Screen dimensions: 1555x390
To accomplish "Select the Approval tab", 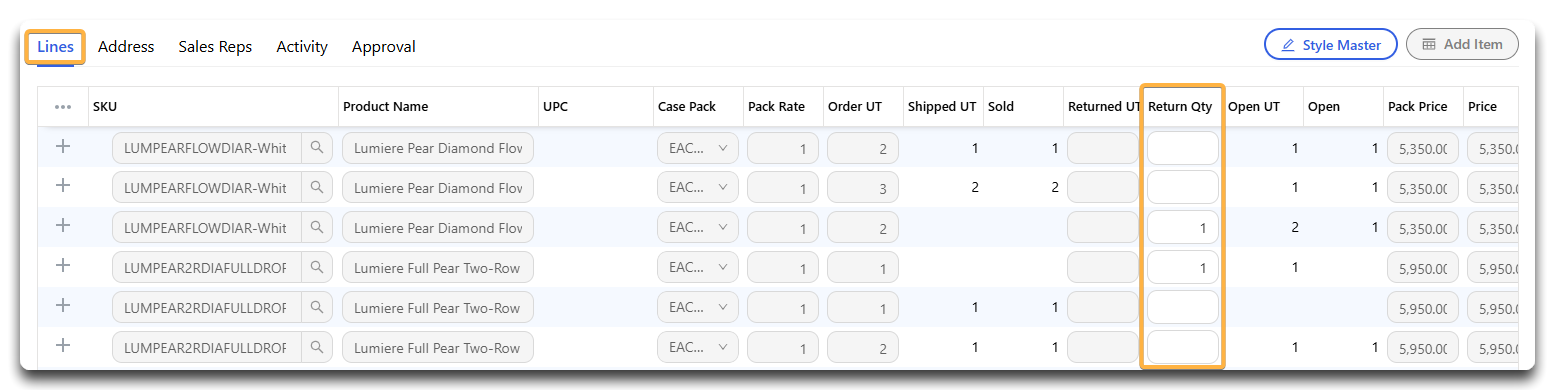I will coord(384,47).
